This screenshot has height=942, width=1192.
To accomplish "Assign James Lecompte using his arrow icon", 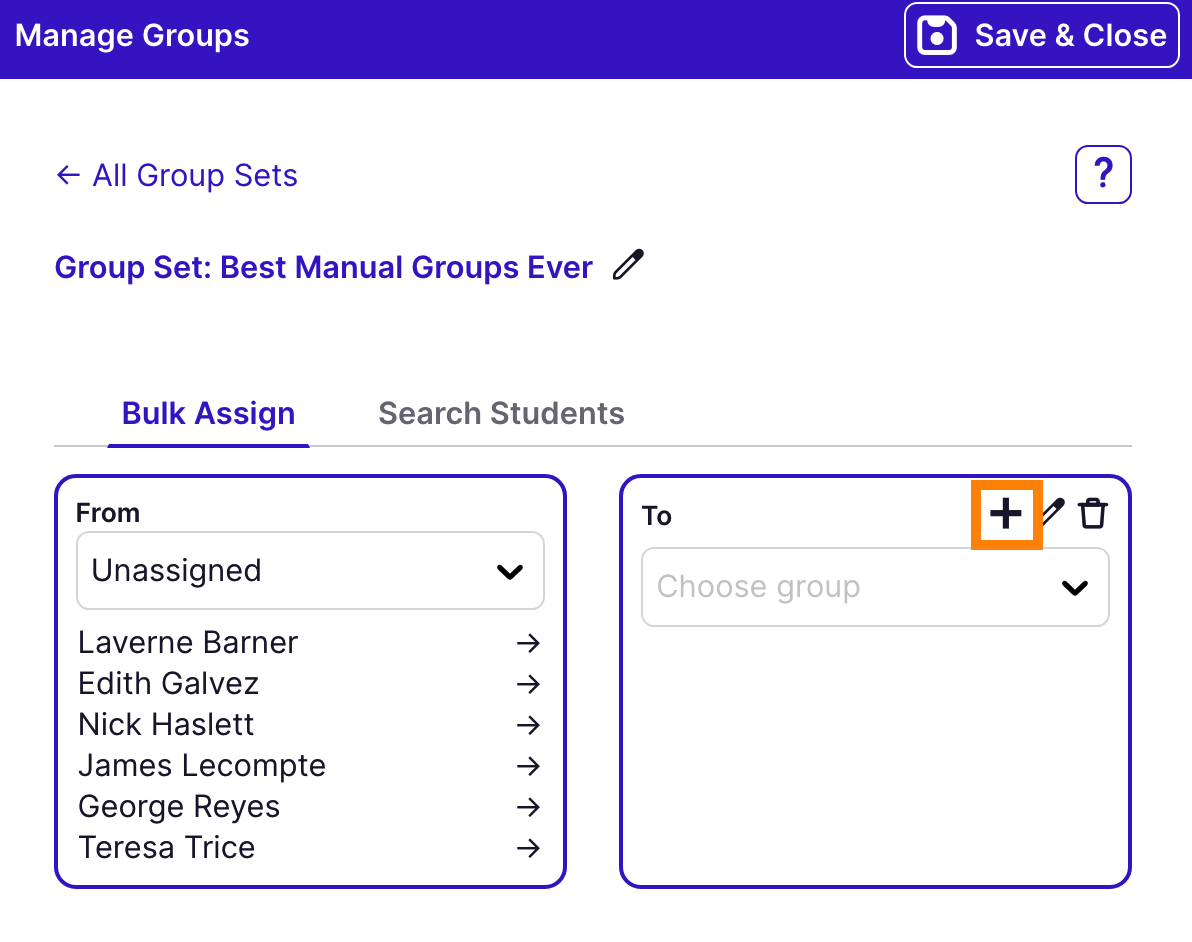I will pos(528,766).
